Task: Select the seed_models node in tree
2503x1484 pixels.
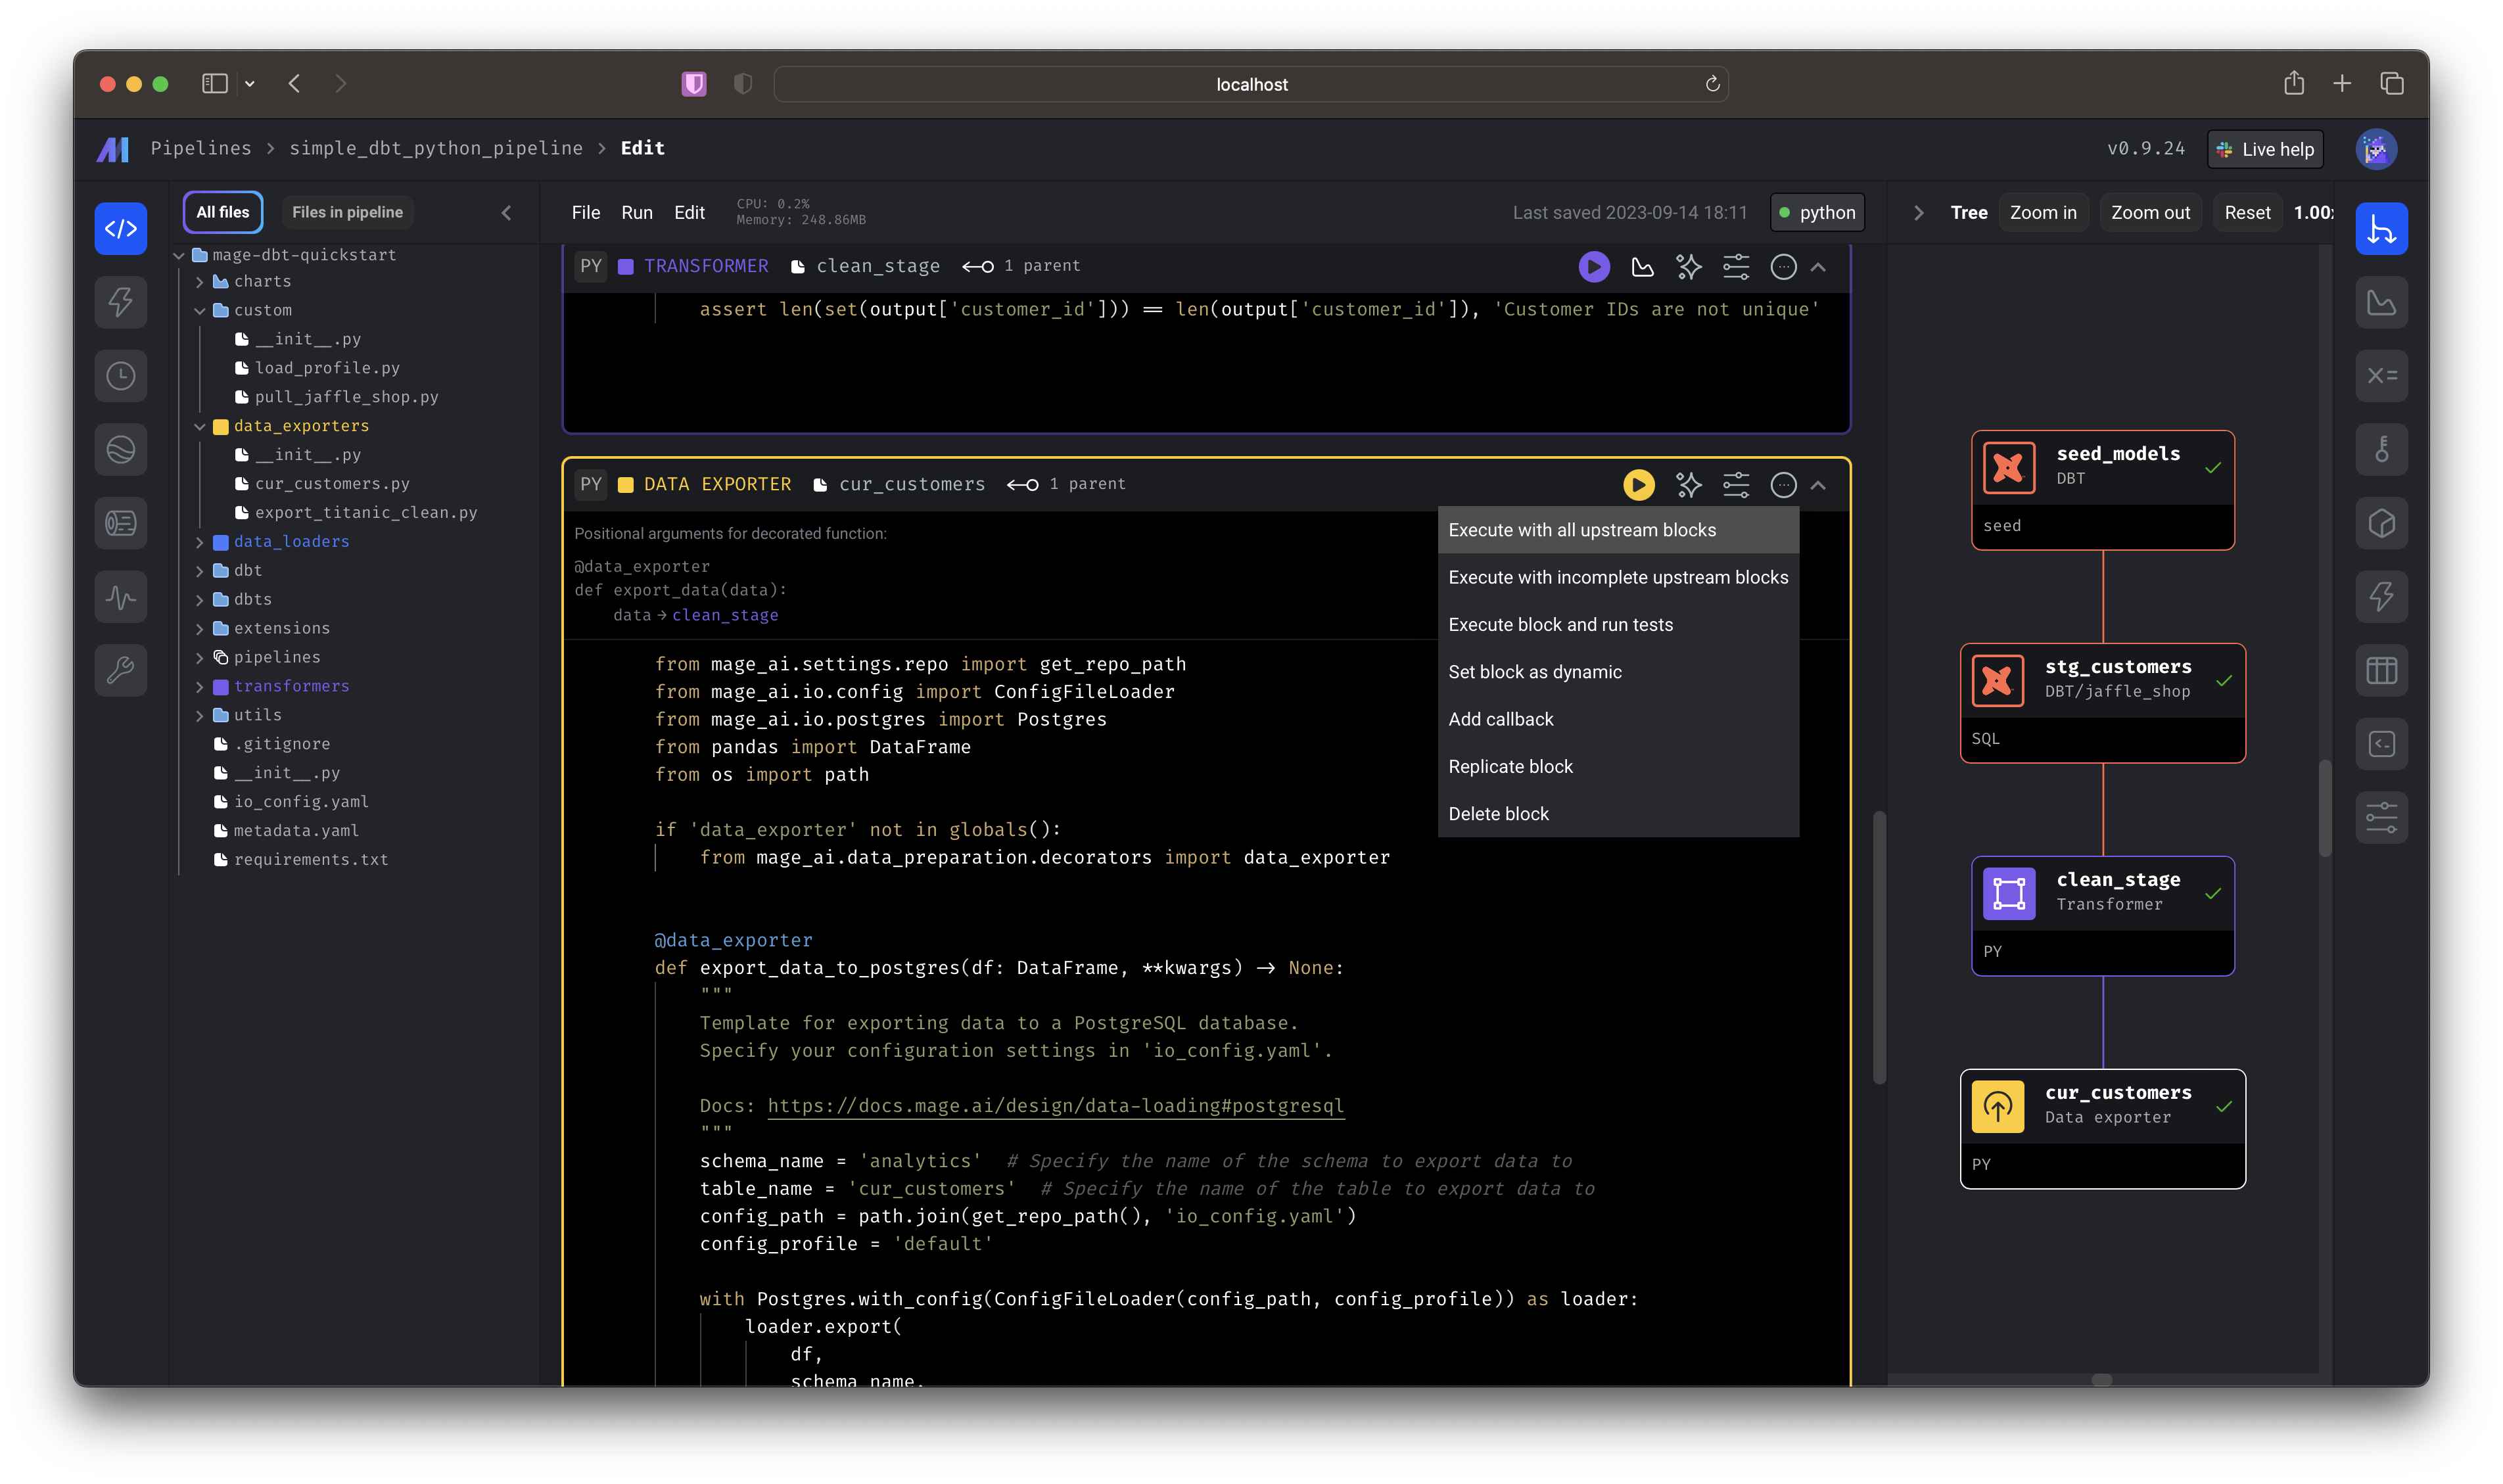Action: (2102, 490)
